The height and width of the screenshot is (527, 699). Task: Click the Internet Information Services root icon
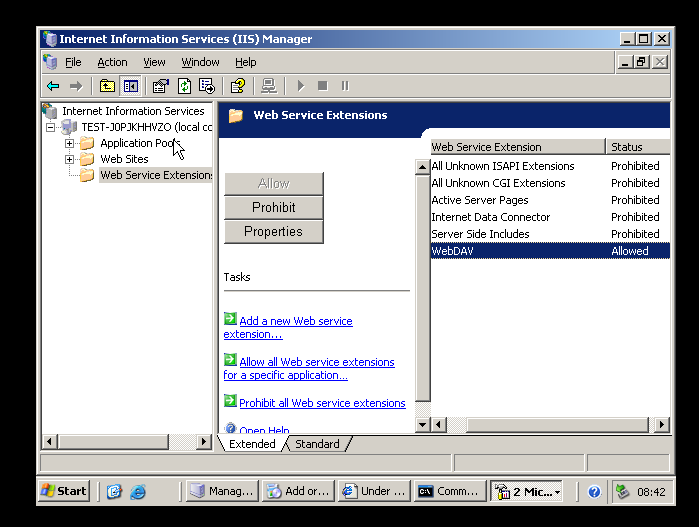[x=49, y=111]
